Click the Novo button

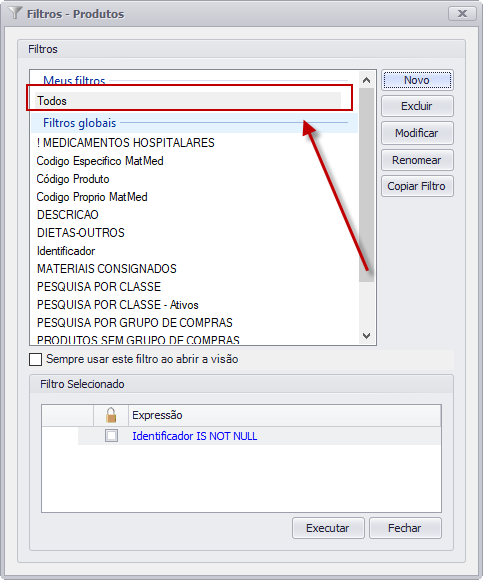(417, 80)
